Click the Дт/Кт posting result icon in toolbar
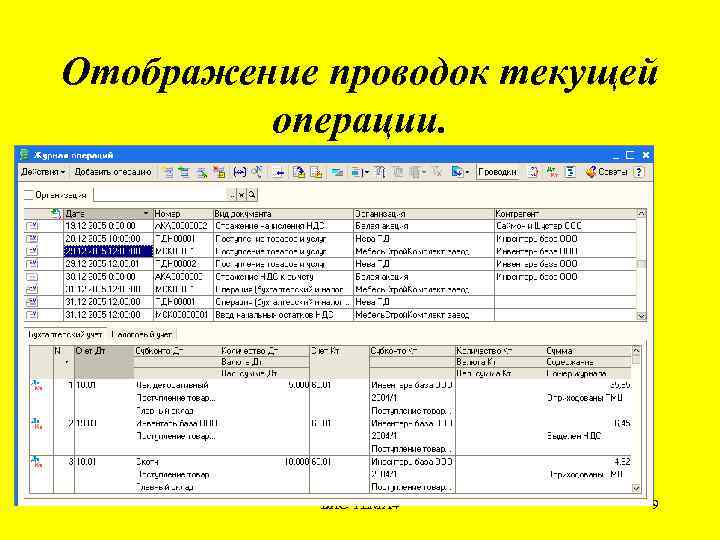720x540 pixels. 552,172
